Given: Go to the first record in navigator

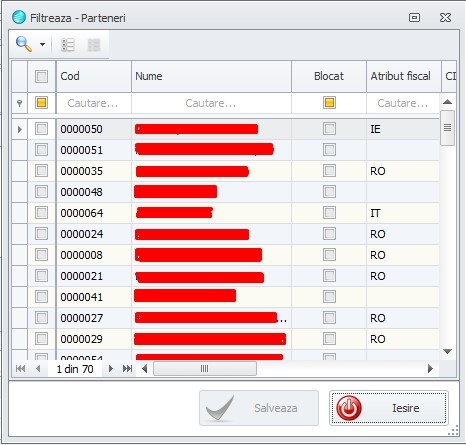Looking at the screenshot, I should (21, 369).
